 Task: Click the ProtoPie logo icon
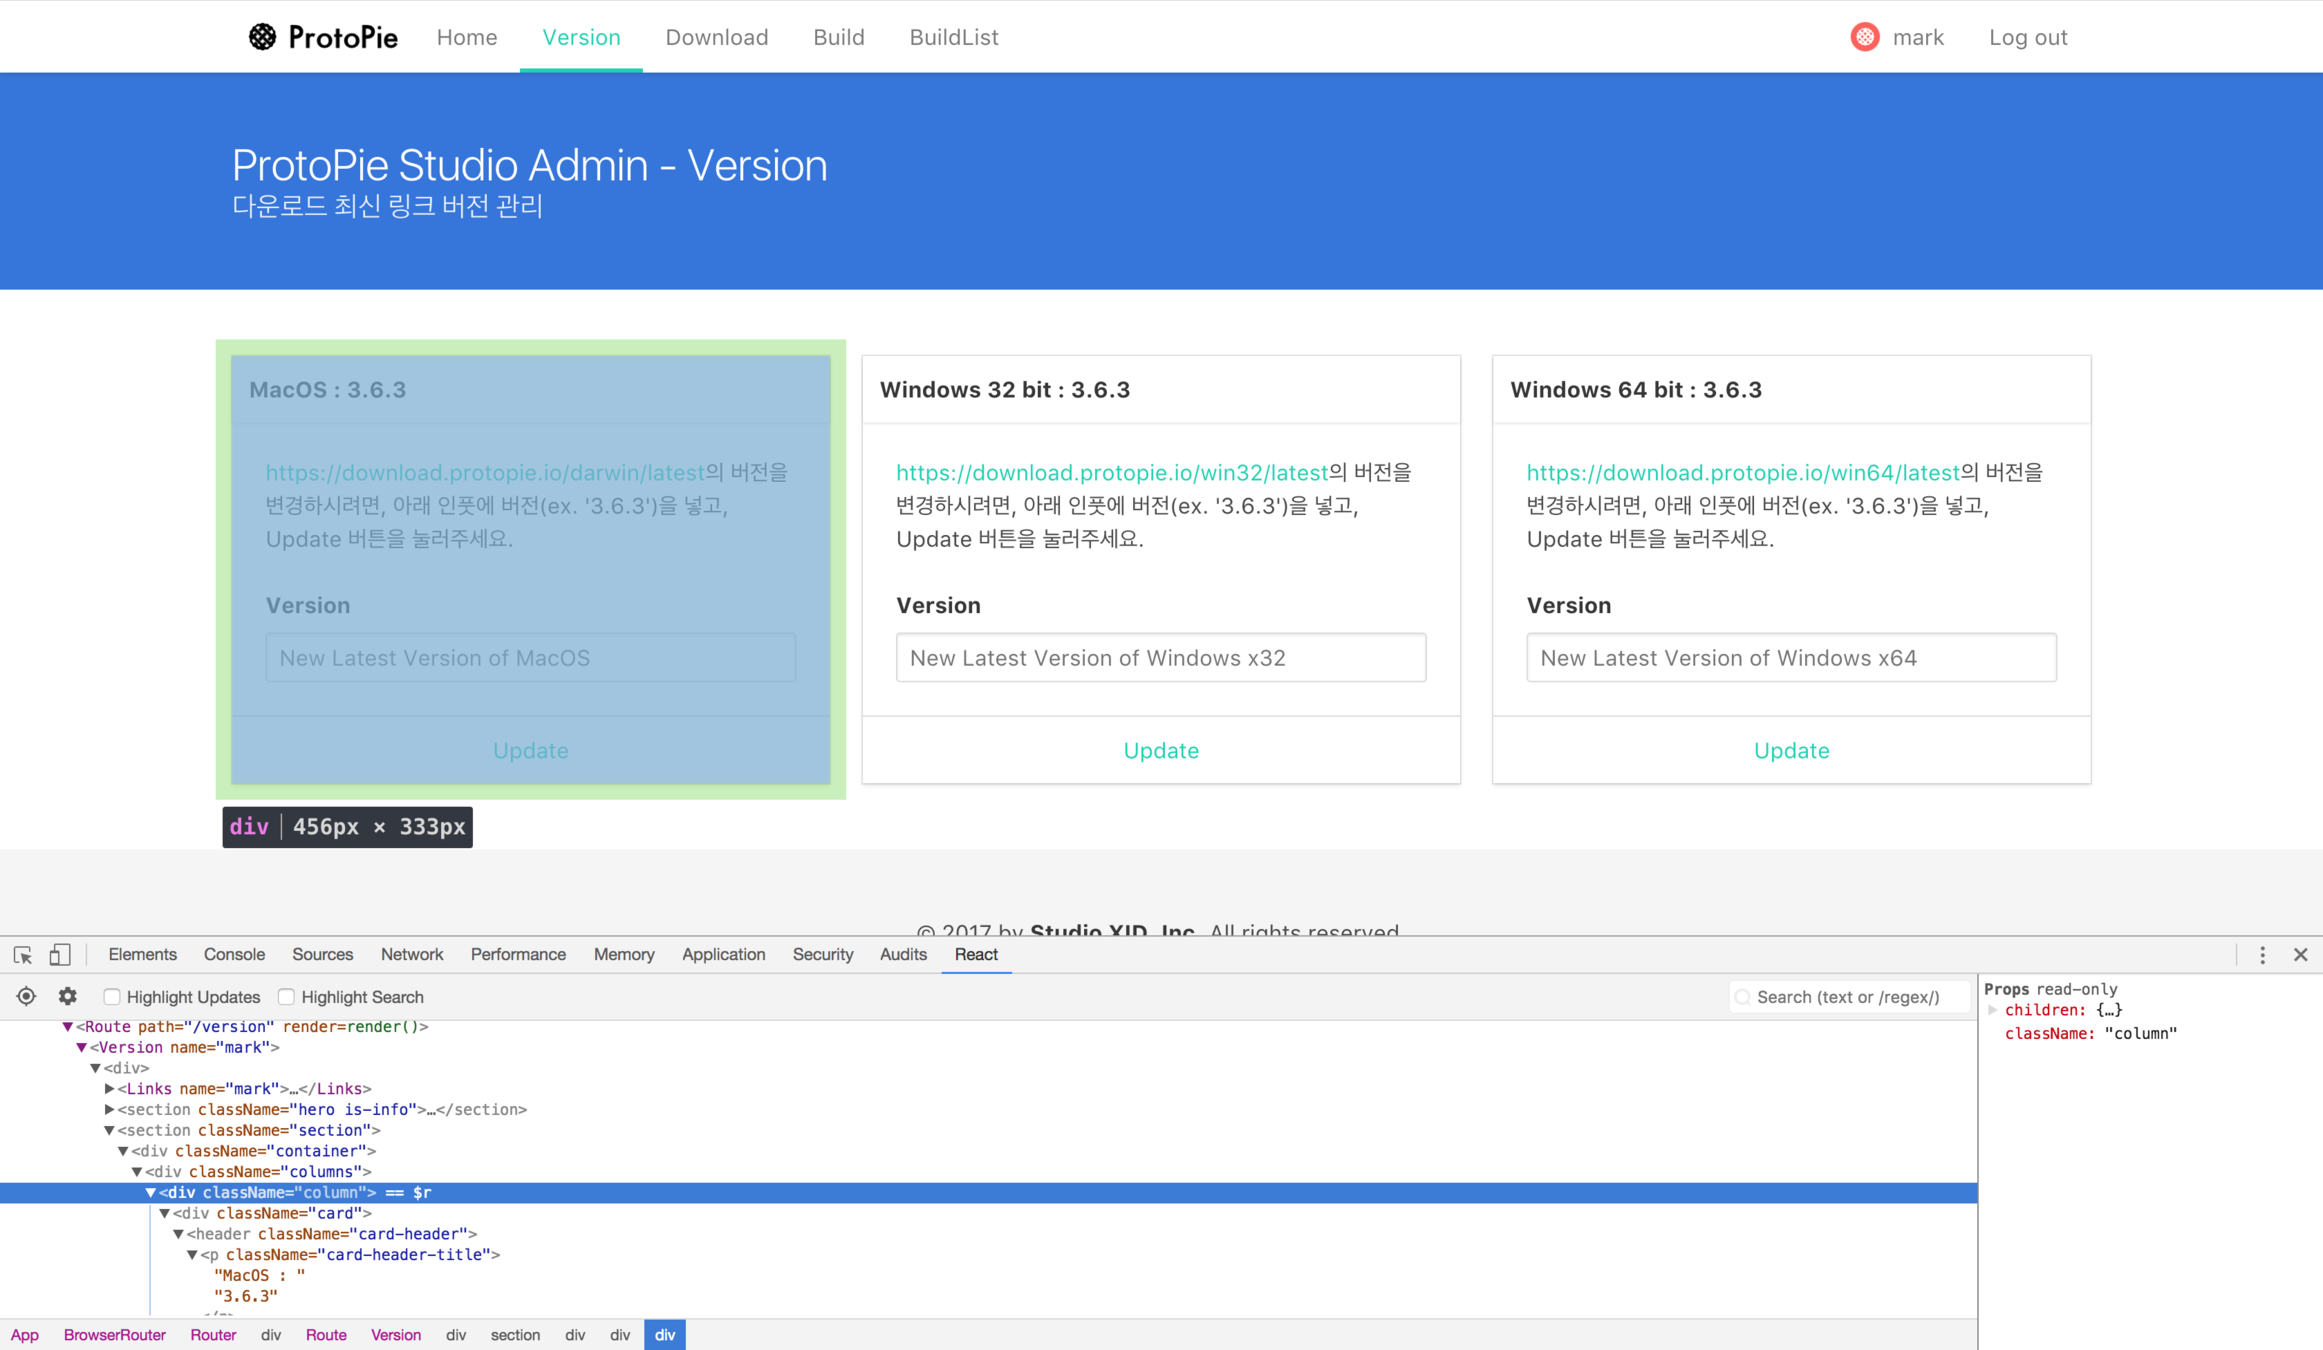tap(262, 37)
